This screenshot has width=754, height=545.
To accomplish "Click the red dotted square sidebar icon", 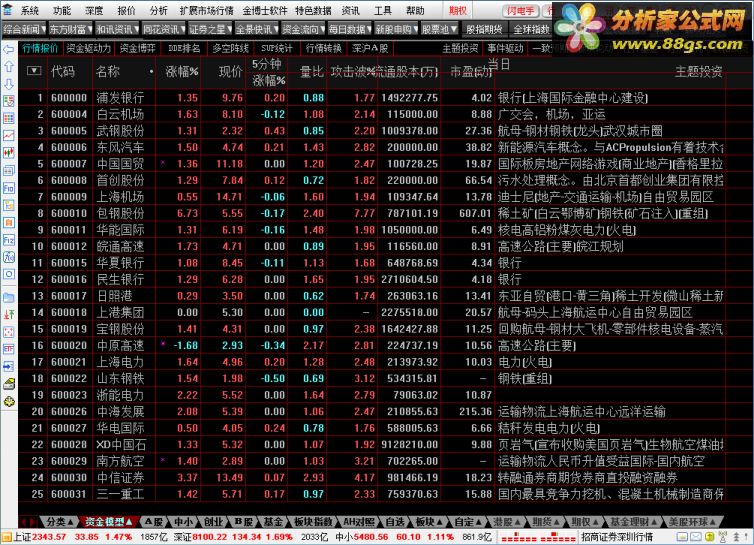I will (x=9, y=332).
